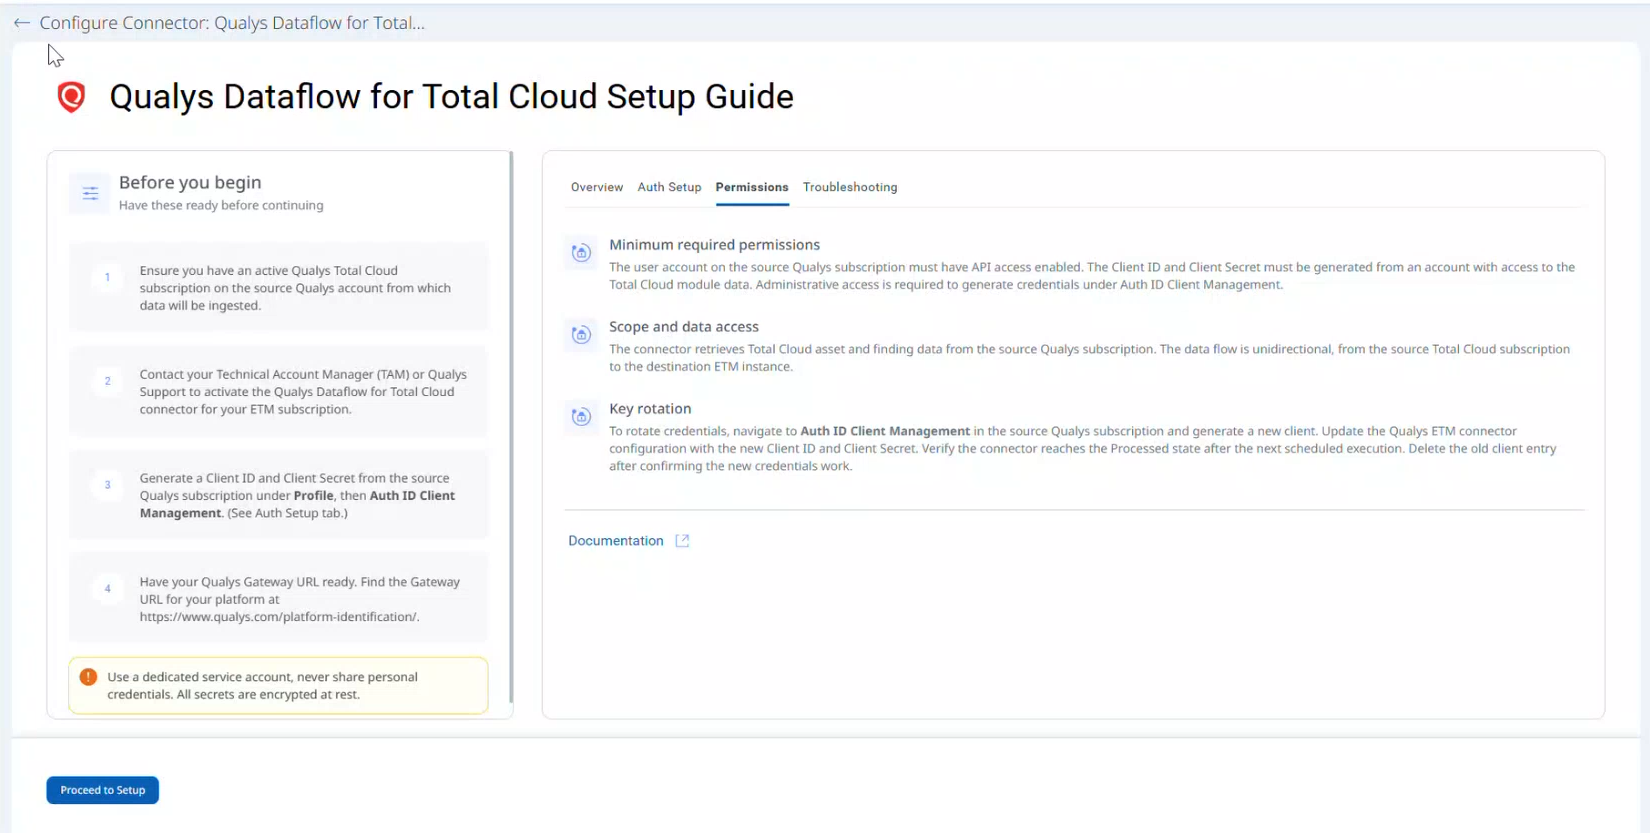Click the Before you begin sliders icon

pyautogui.click(x=90, y=193)
